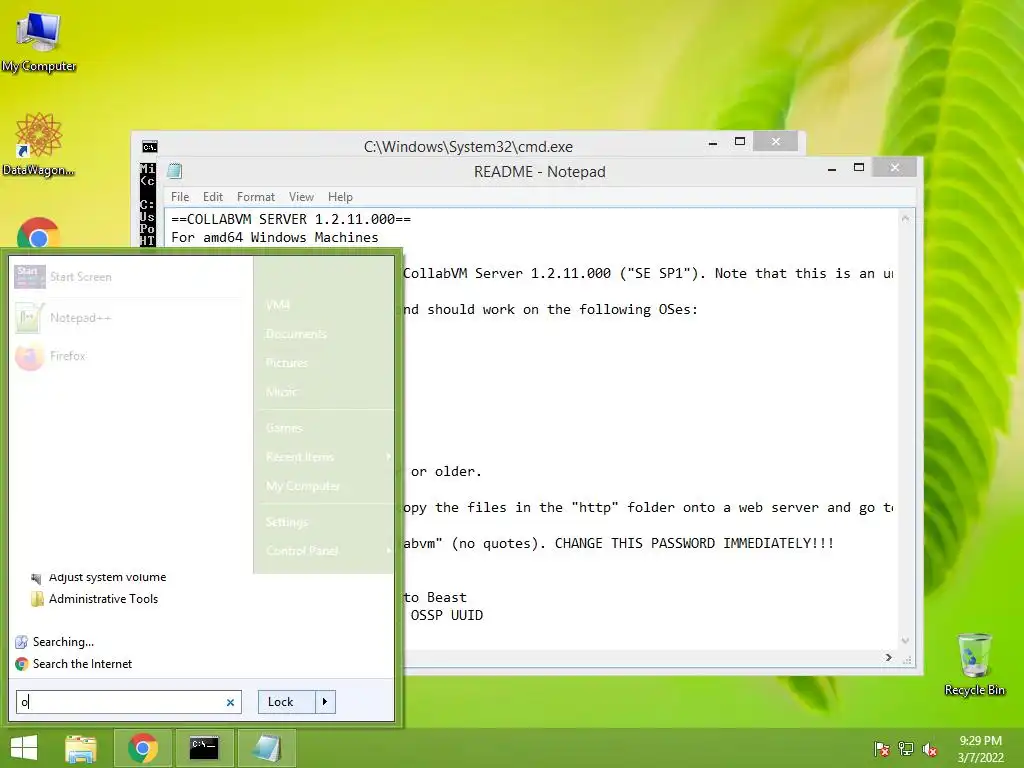
Task: Open Google Chrome desktop icon
Action: 39,233
